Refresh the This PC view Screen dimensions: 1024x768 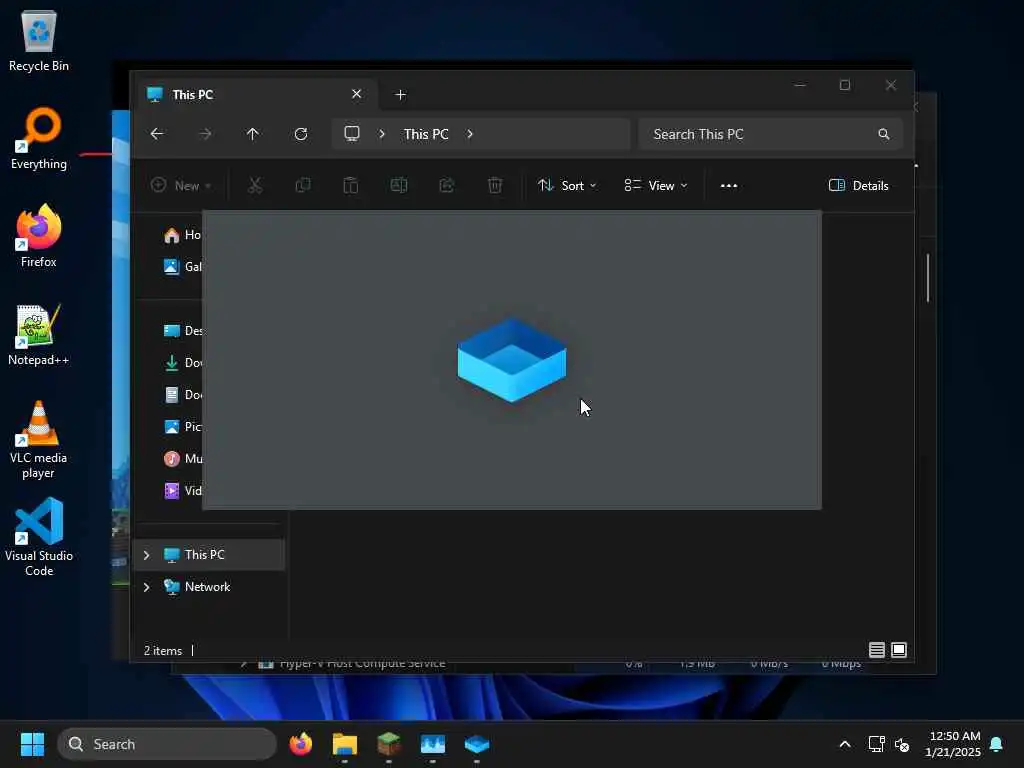(301, 134)
